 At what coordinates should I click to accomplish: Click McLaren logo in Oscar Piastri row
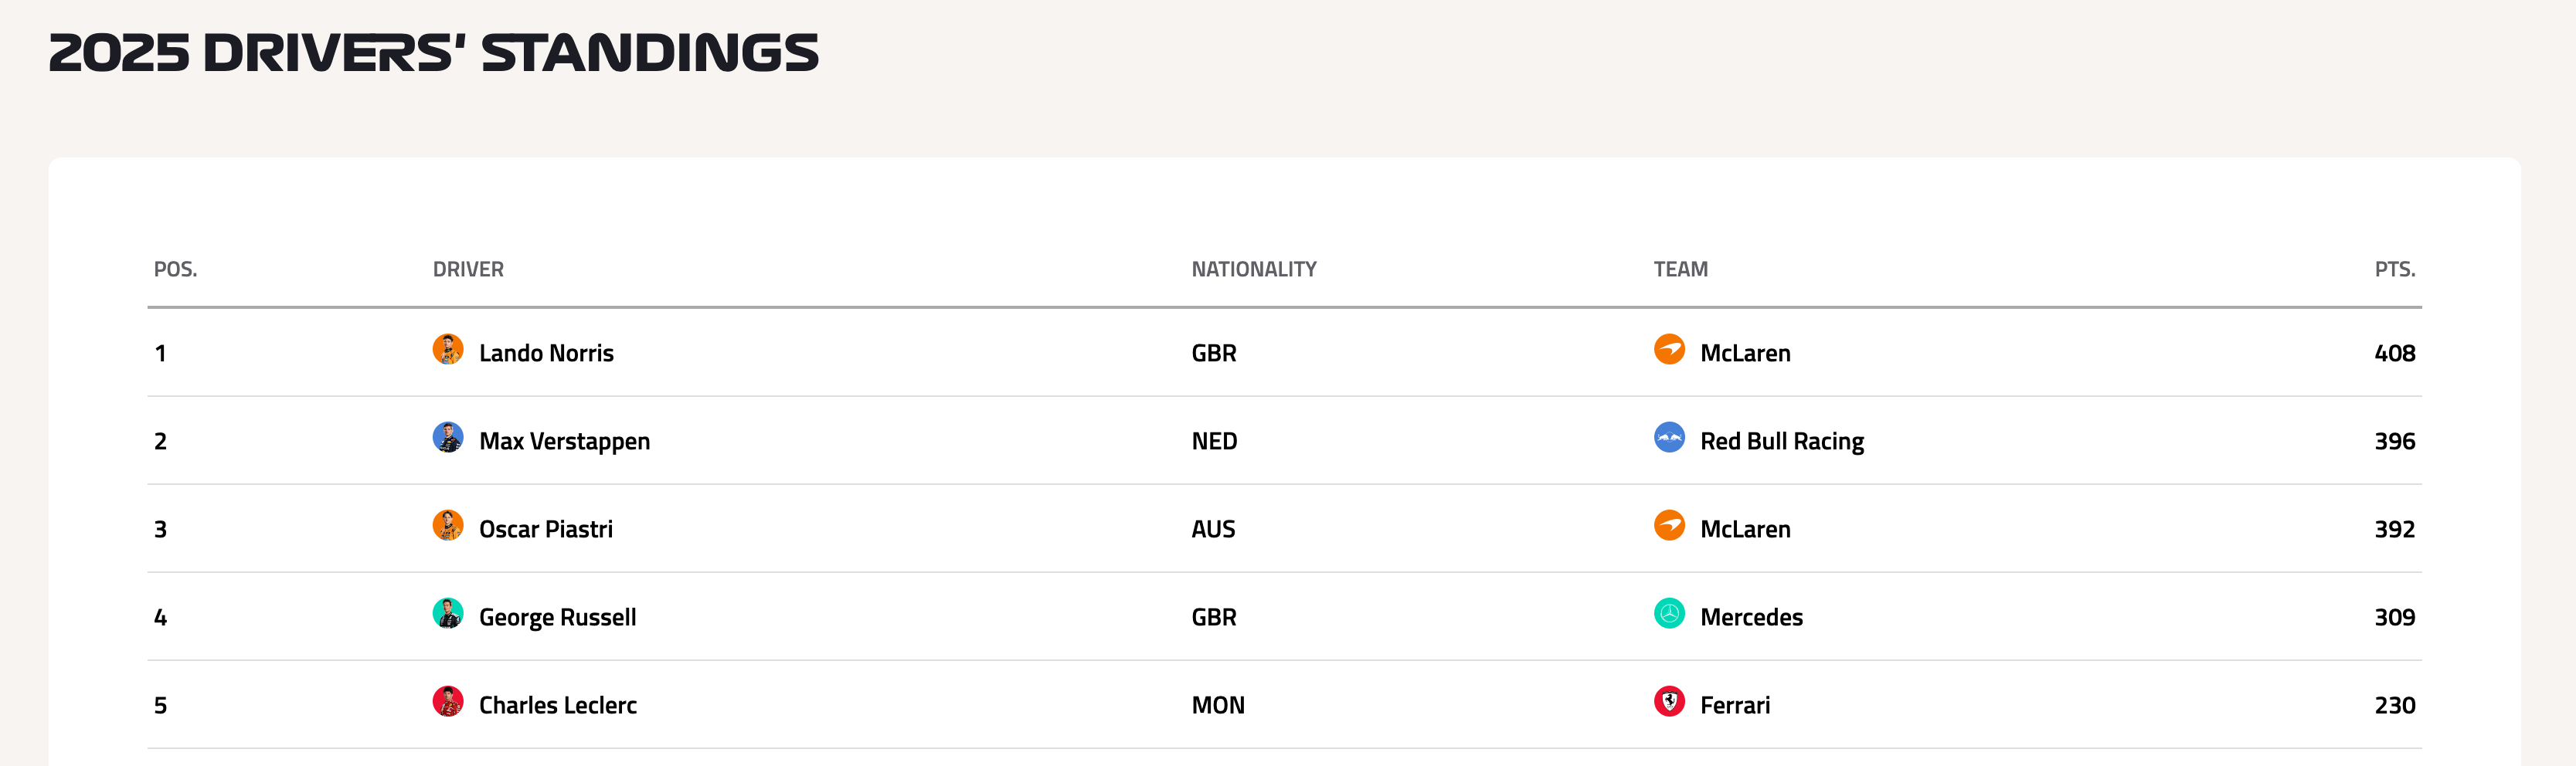pyautogui.click(x=1669, y=526)
